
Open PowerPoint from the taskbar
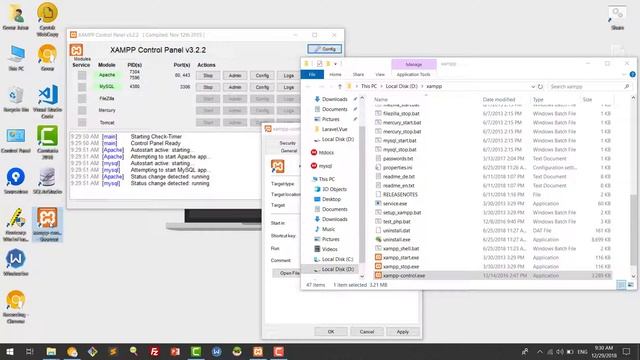175,351
